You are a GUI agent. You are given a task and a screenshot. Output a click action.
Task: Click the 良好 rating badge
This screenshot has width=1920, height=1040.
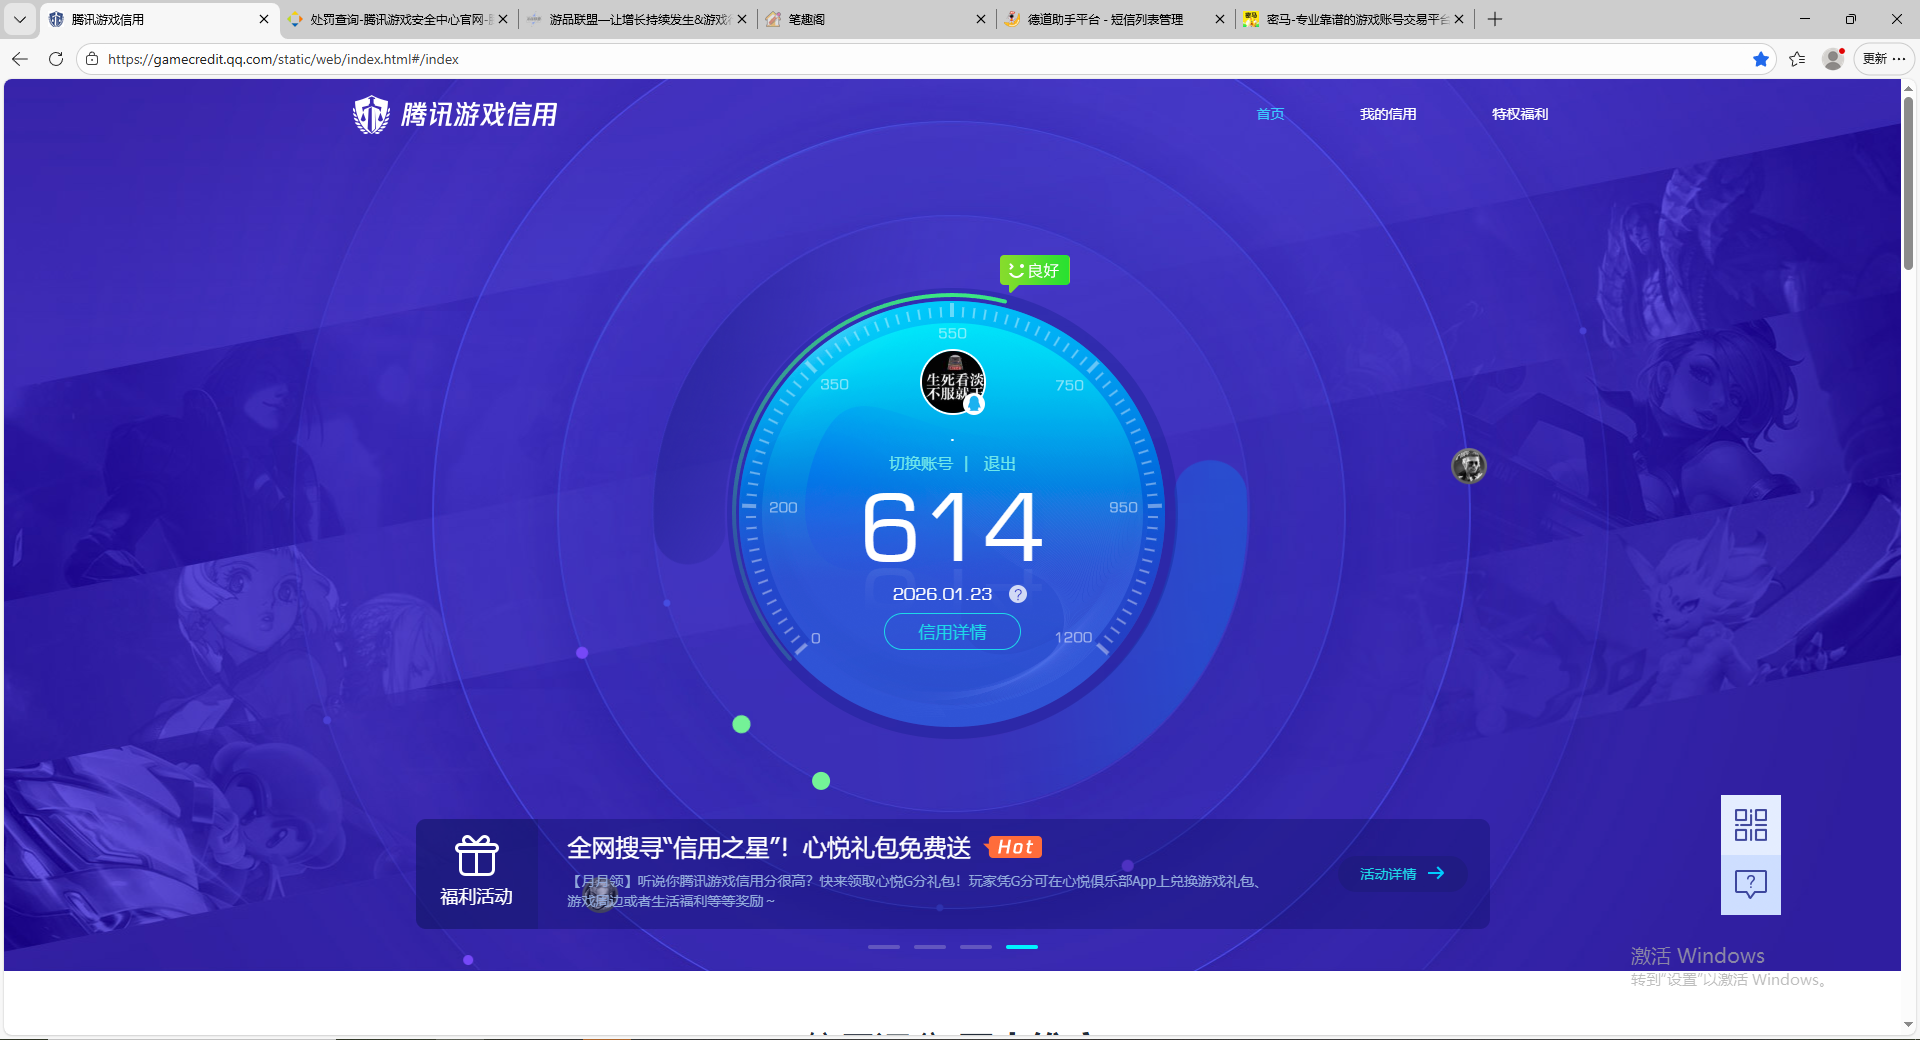pyautogui.click(x=1034, y=270)
